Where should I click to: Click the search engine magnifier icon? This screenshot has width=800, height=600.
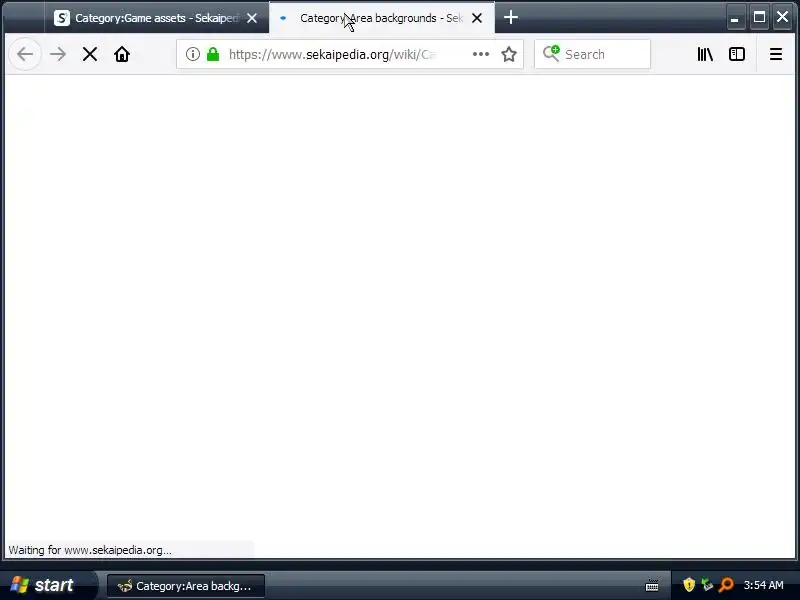pos(551,54)
